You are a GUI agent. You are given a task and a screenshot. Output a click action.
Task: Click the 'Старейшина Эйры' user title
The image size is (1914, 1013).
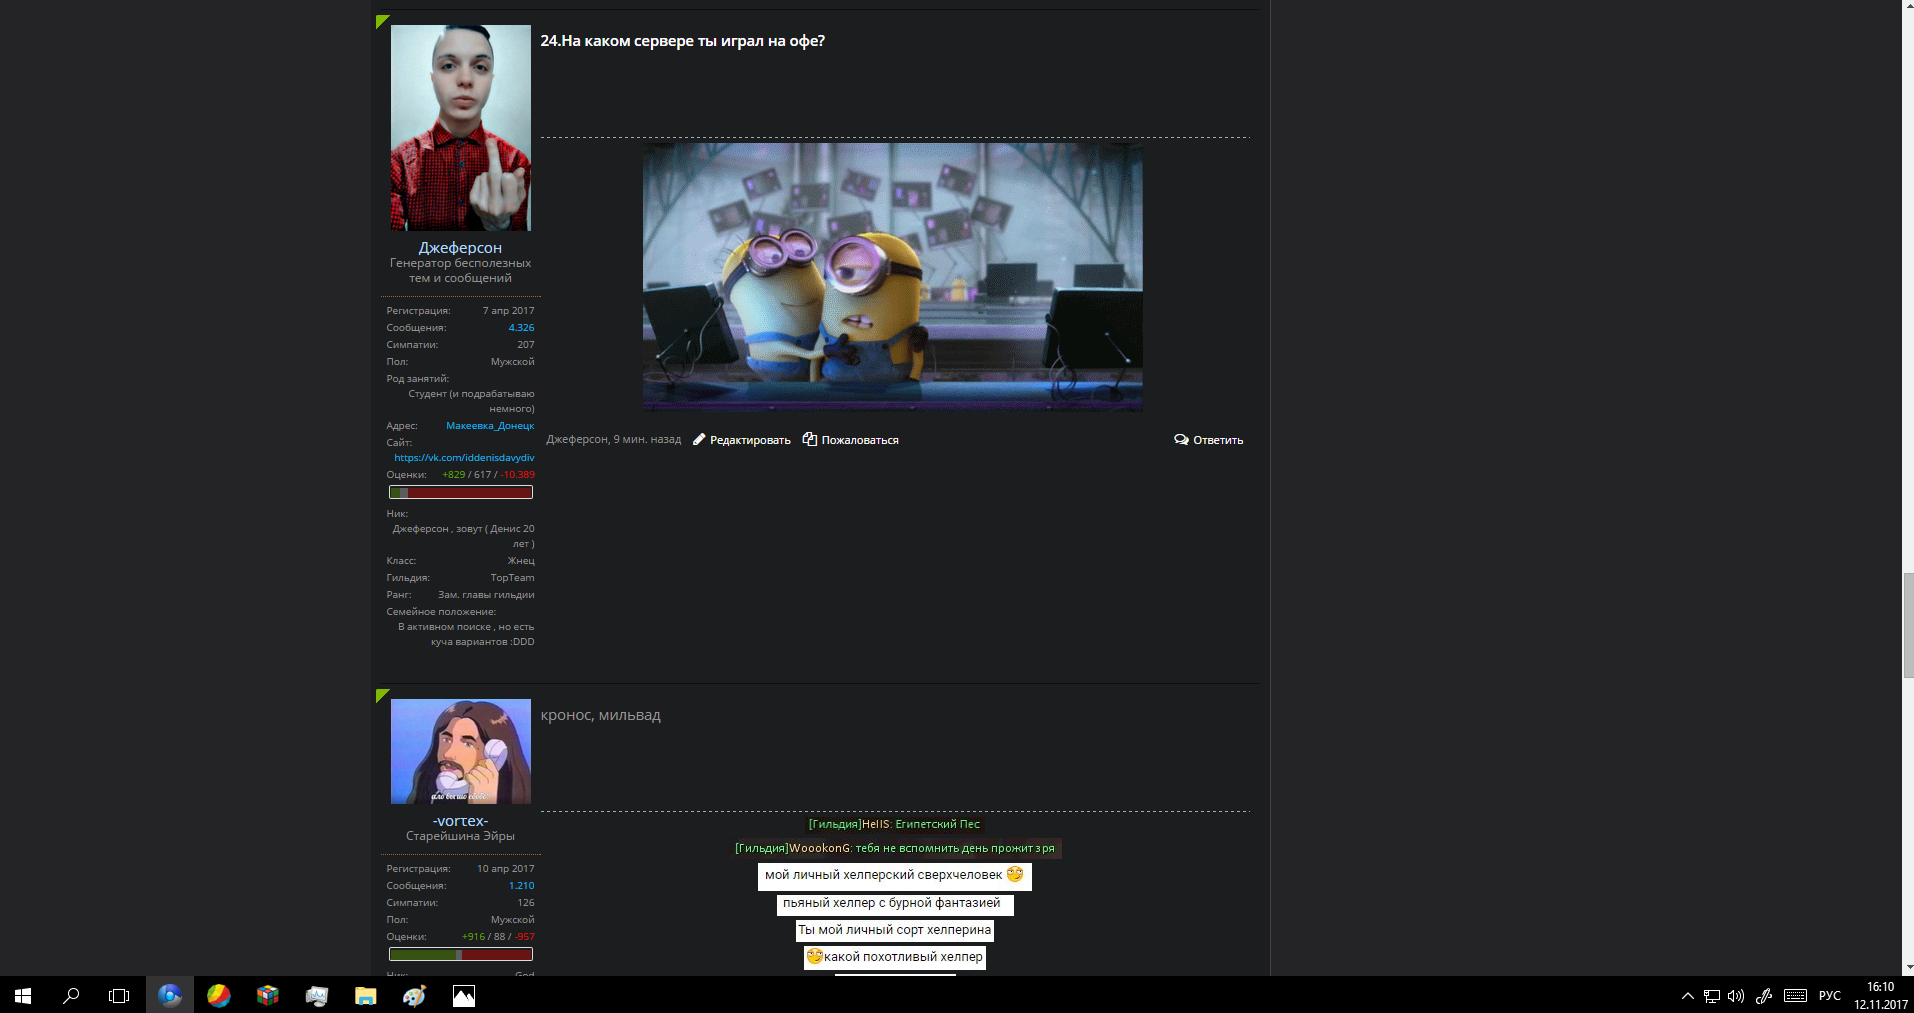point(460,836)
